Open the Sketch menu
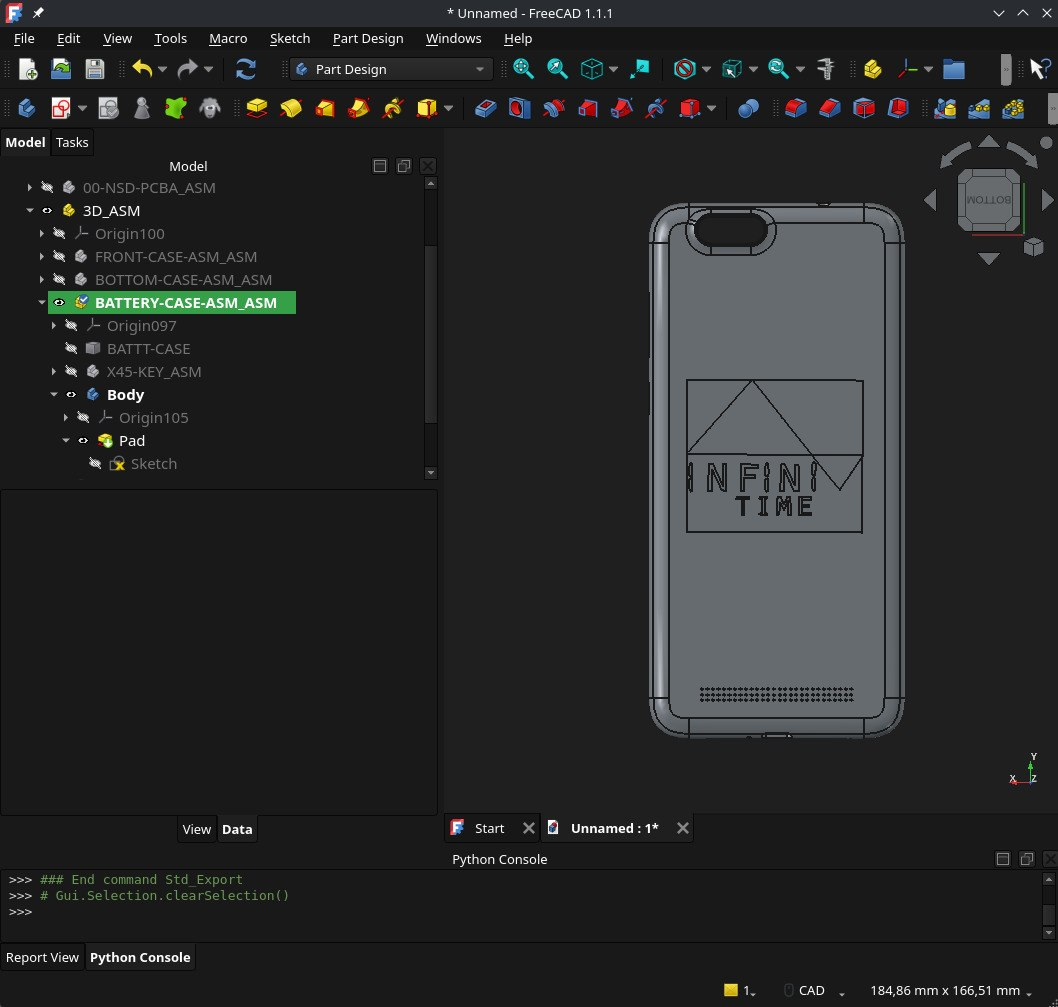 tap(290, 38)
